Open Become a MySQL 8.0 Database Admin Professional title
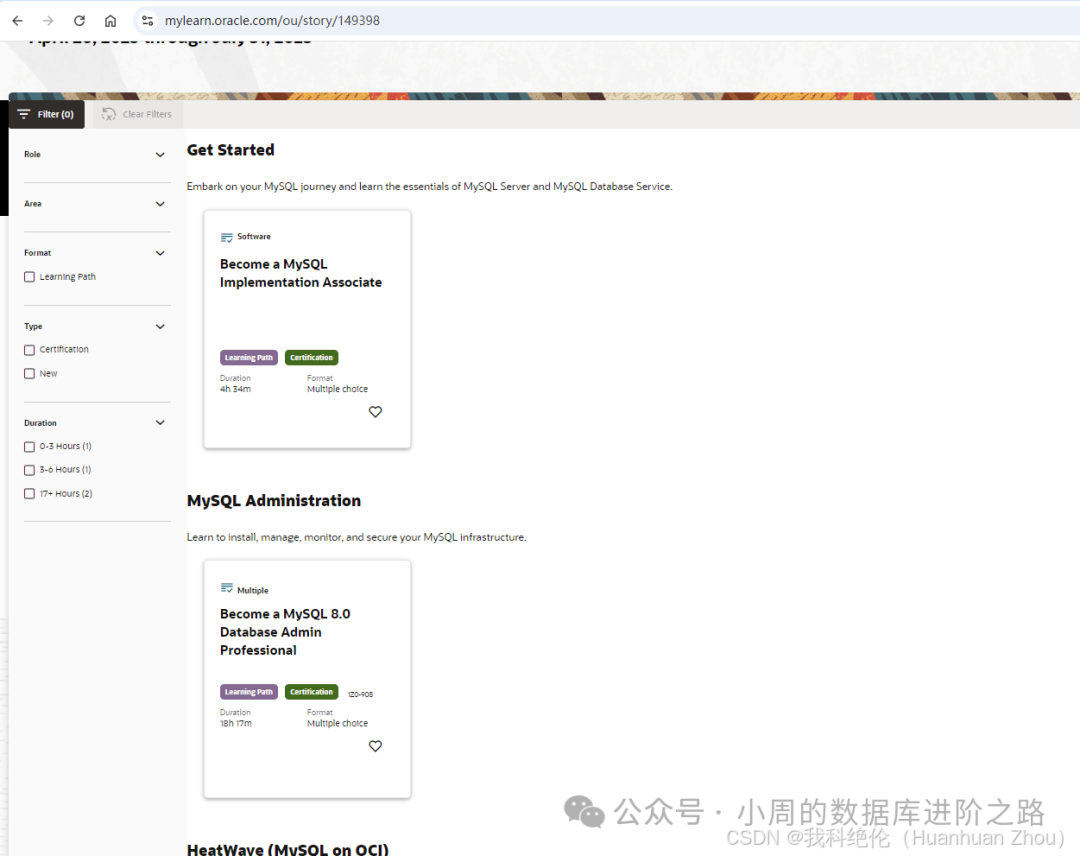 point(285,632)
